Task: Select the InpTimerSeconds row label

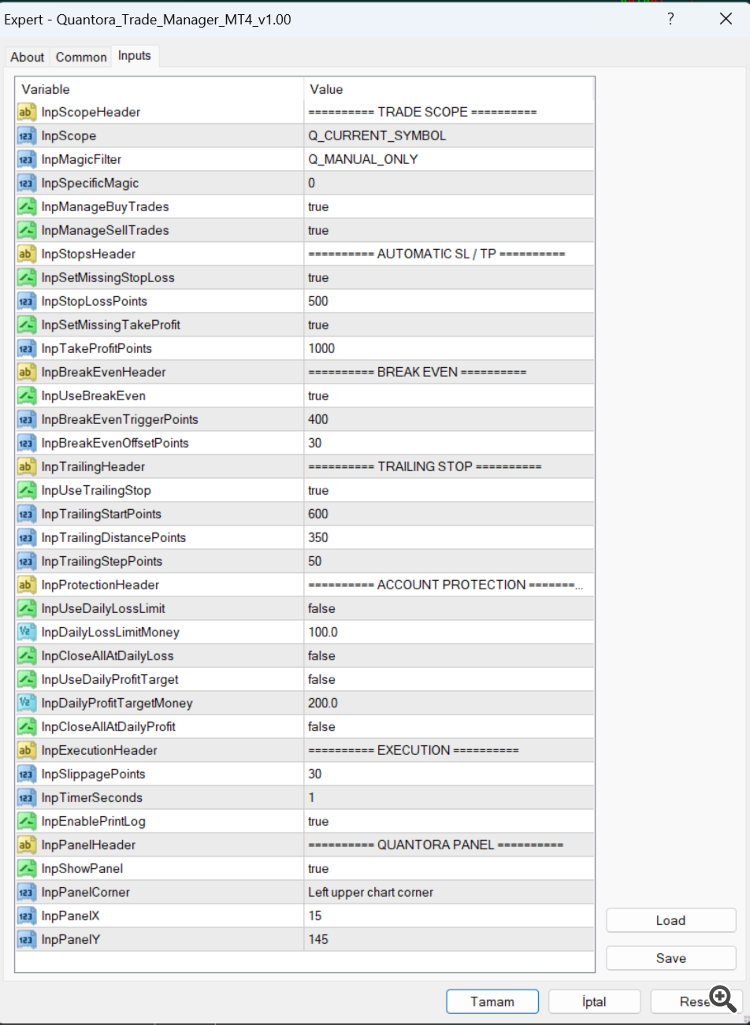Action: 92,798
